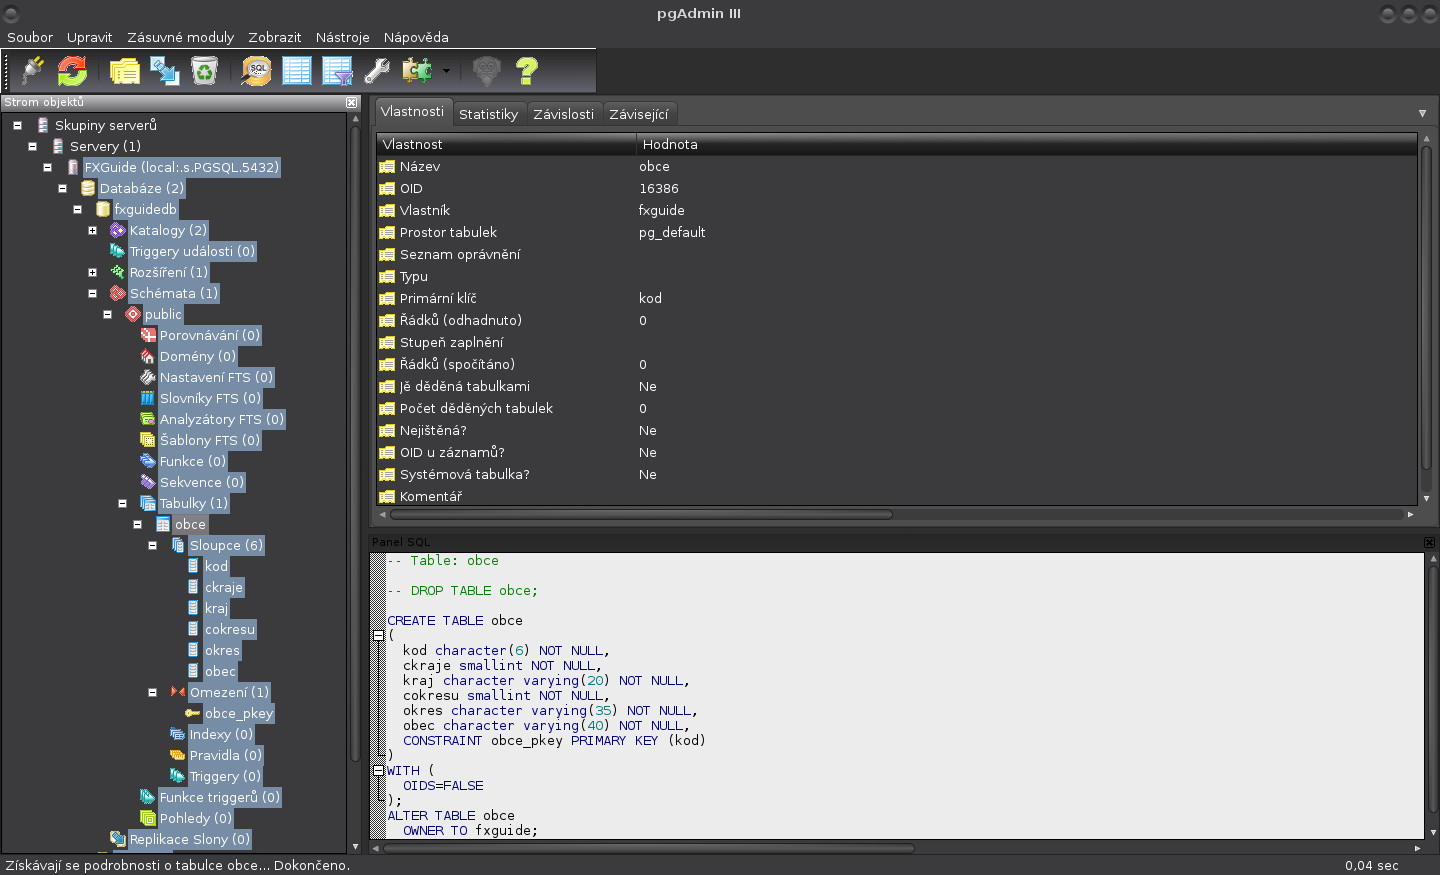
Task: Collapse the Servery (1) node
Action: (x=32, y=146)
